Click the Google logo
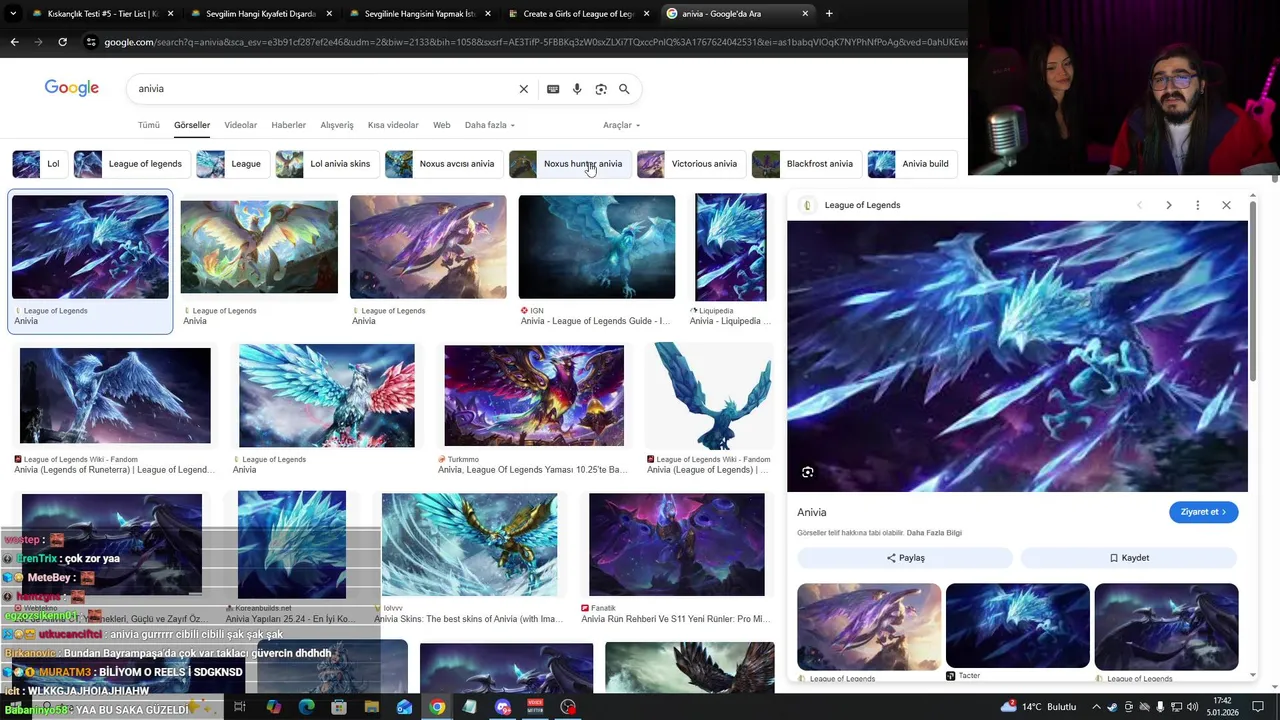The height and width of the screenshot is (720, 1280). (x=72, y=88)
